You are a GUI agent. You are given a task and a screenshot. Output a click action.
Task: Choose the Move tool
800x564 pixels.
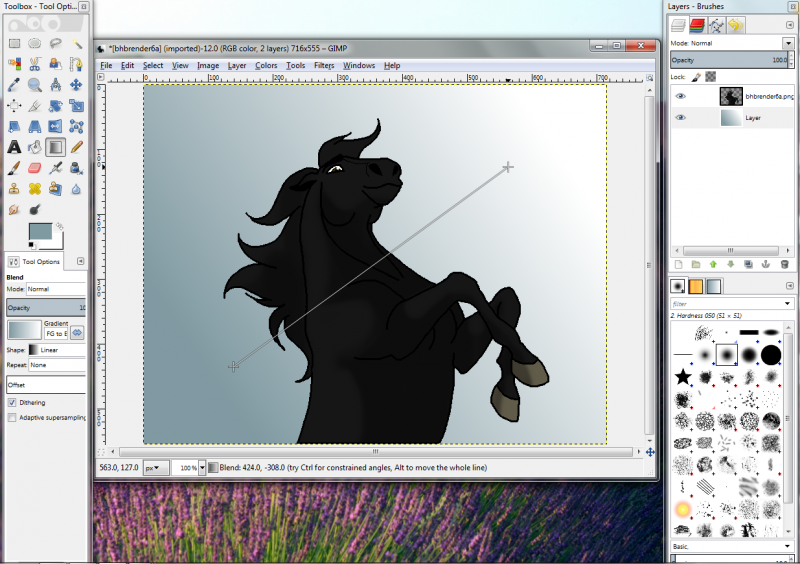point(77,85)
